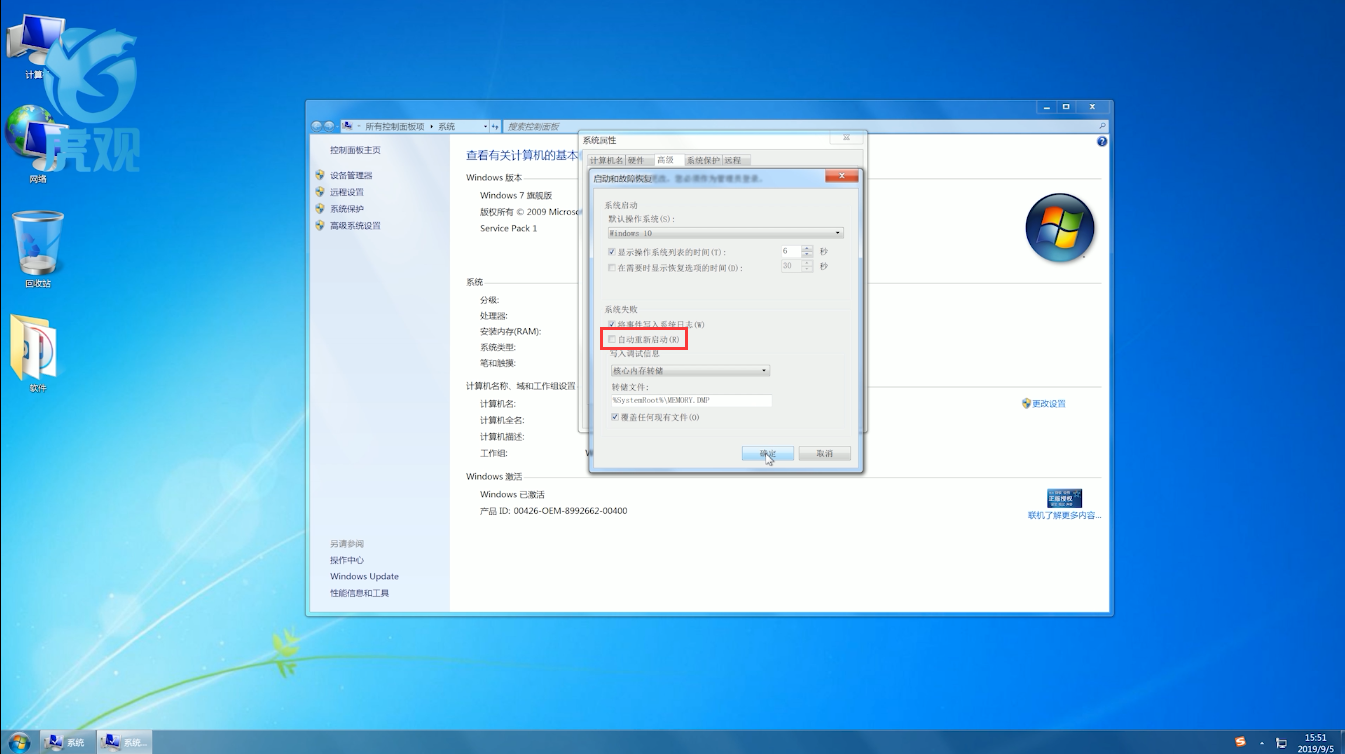Click the dump file path field
This screenshot has height=754, width=1345.
pyautogui.click(x=691, y=401)
